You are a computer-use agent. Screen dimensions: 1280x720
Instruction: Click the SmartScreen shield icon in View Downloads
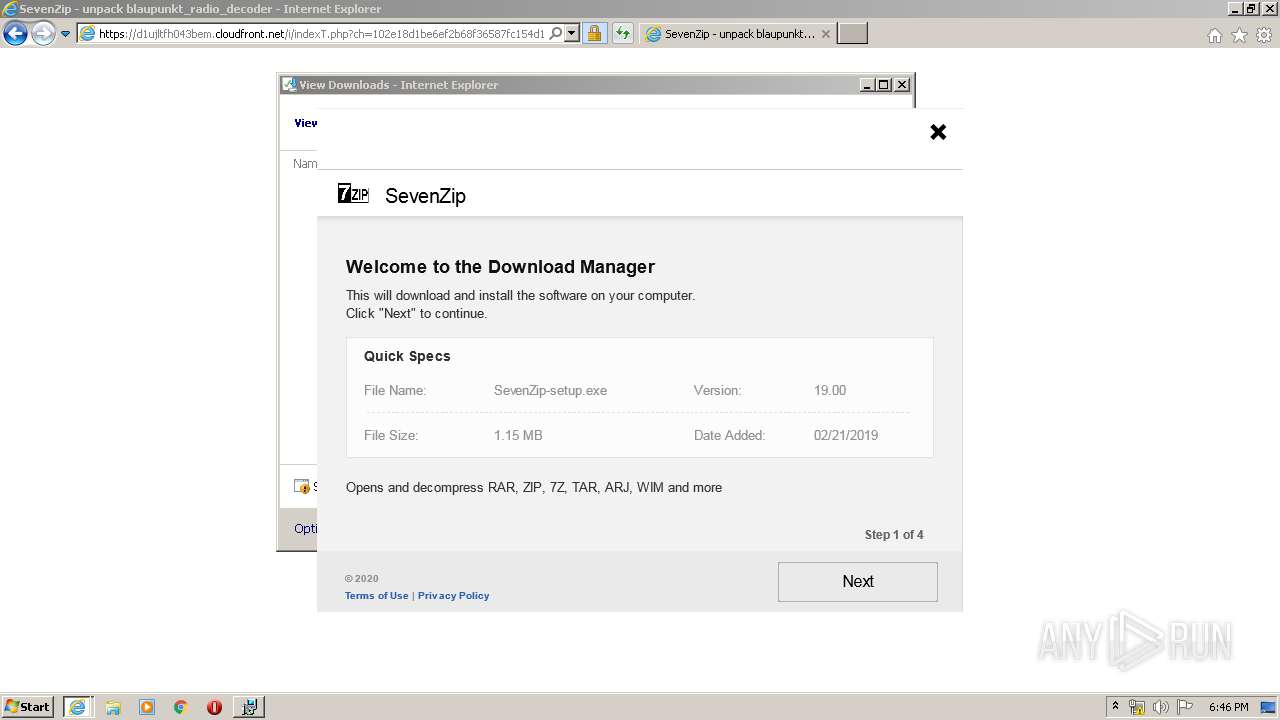[x=302, y=486]
